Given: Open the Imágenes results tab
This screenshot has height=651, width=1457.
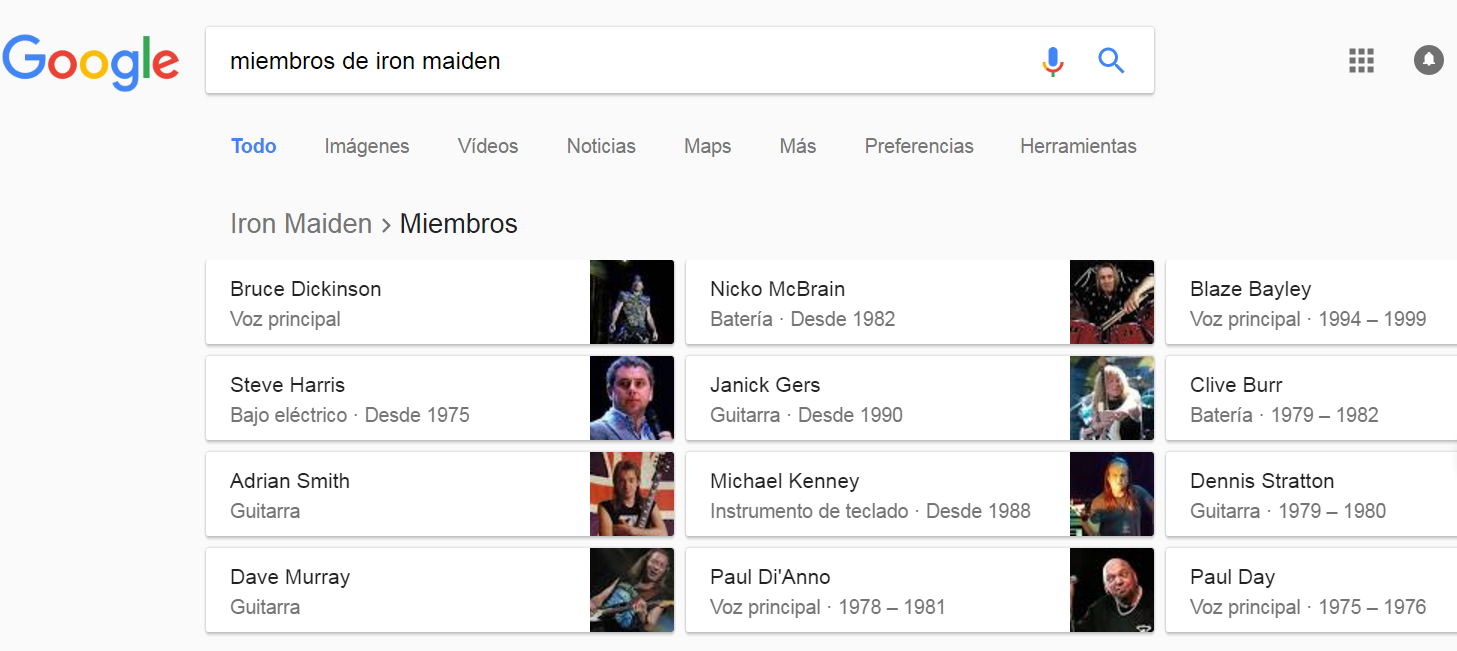Looking at the screenshot, I should [x=367, y=146].
